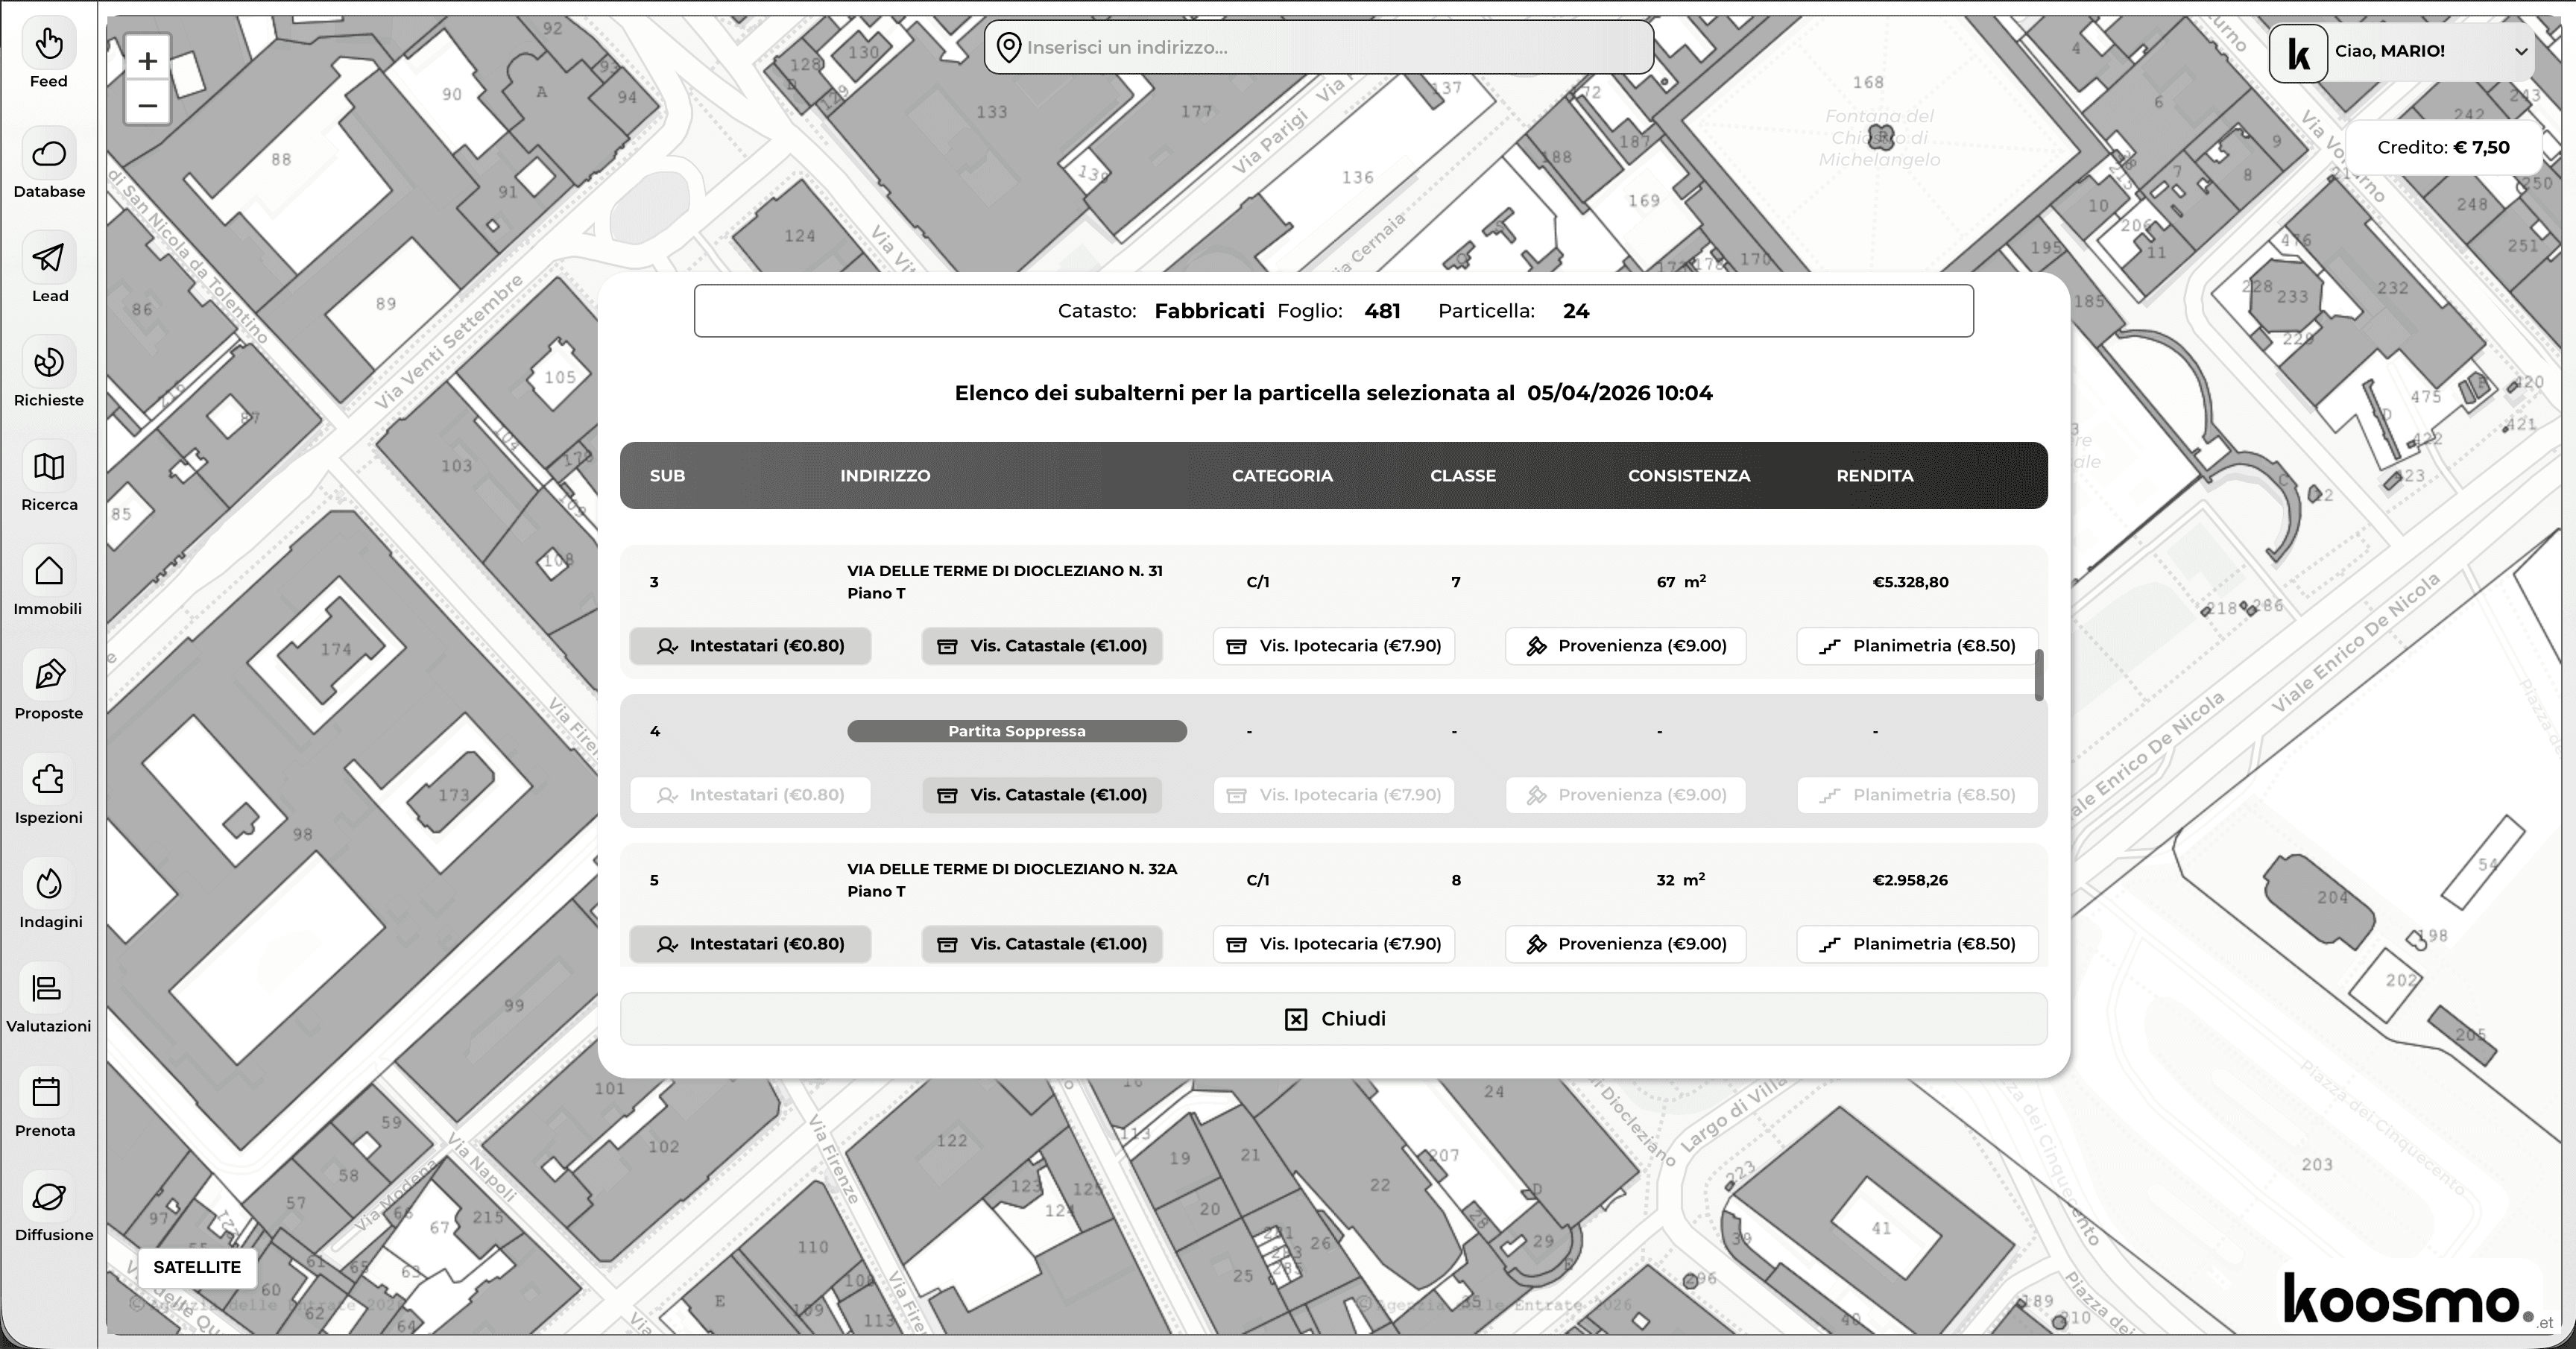Select parcel 41 on the map
The image size is (2576, 1349).
(x=1881, y=1228)
